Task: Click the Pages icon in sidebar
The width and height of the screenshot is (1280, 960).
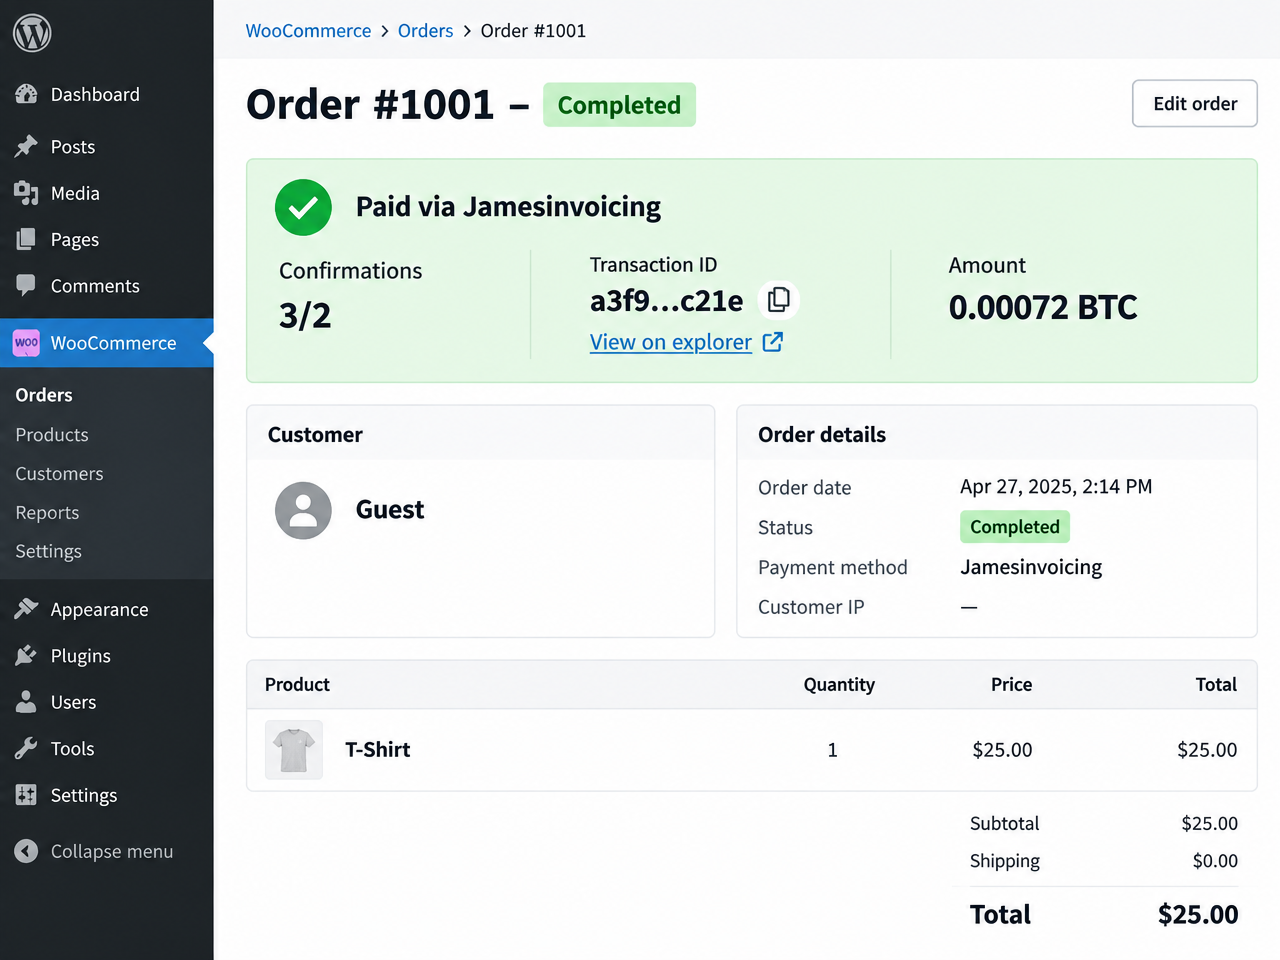Action: coord(26,239)
